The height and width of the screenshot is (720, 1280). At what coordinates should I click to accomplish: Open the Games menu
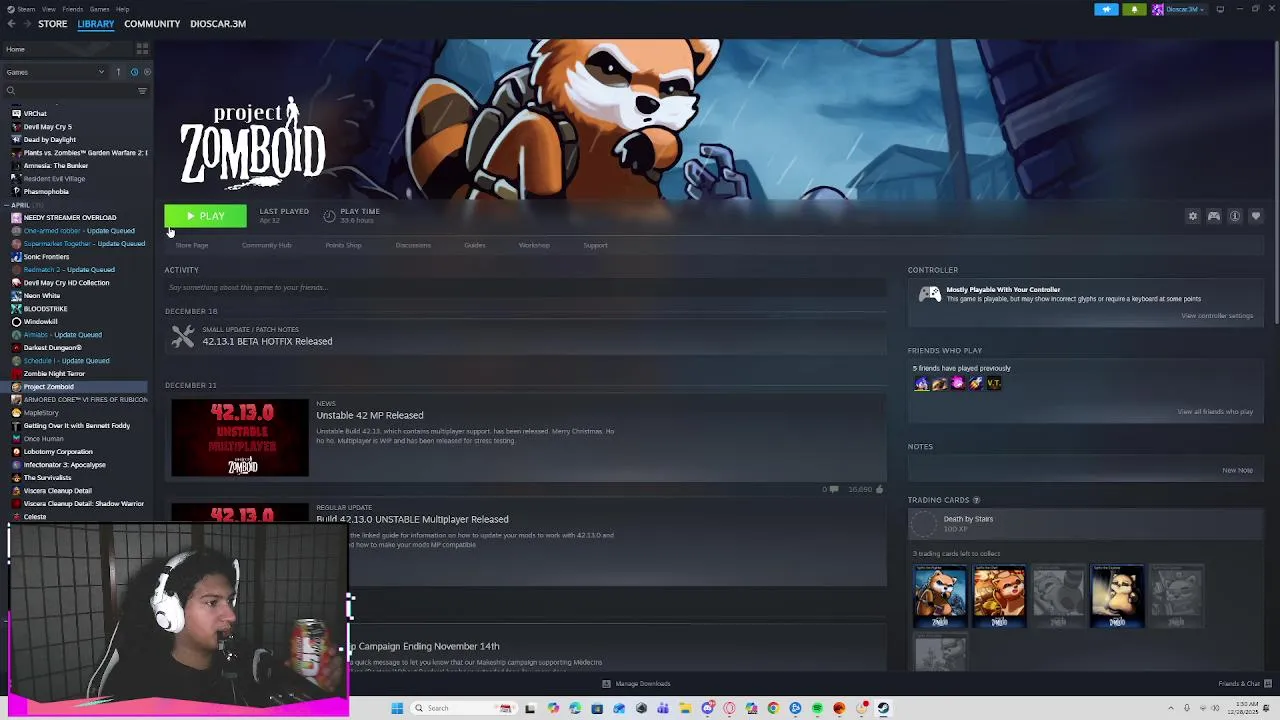(x=99, y=9)
